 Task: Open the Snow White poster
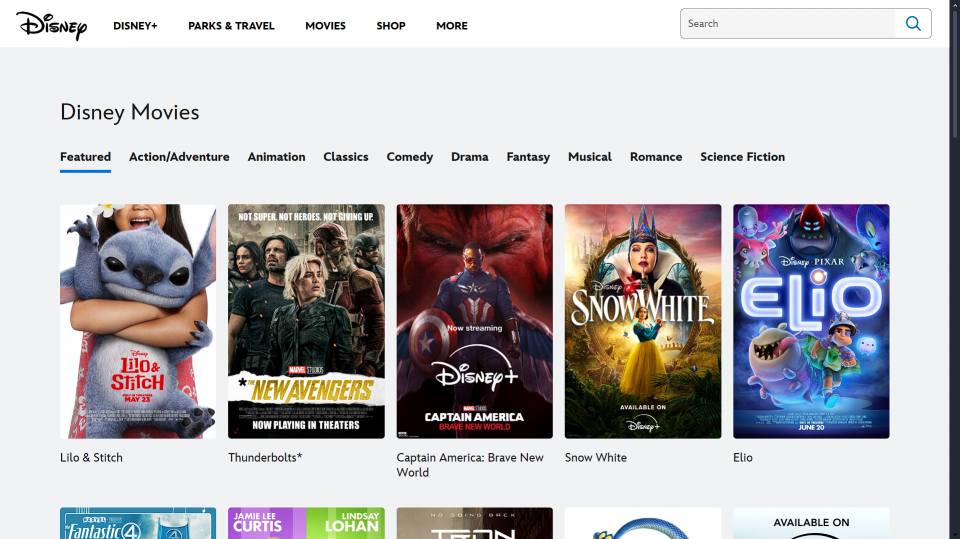[643, 321]
